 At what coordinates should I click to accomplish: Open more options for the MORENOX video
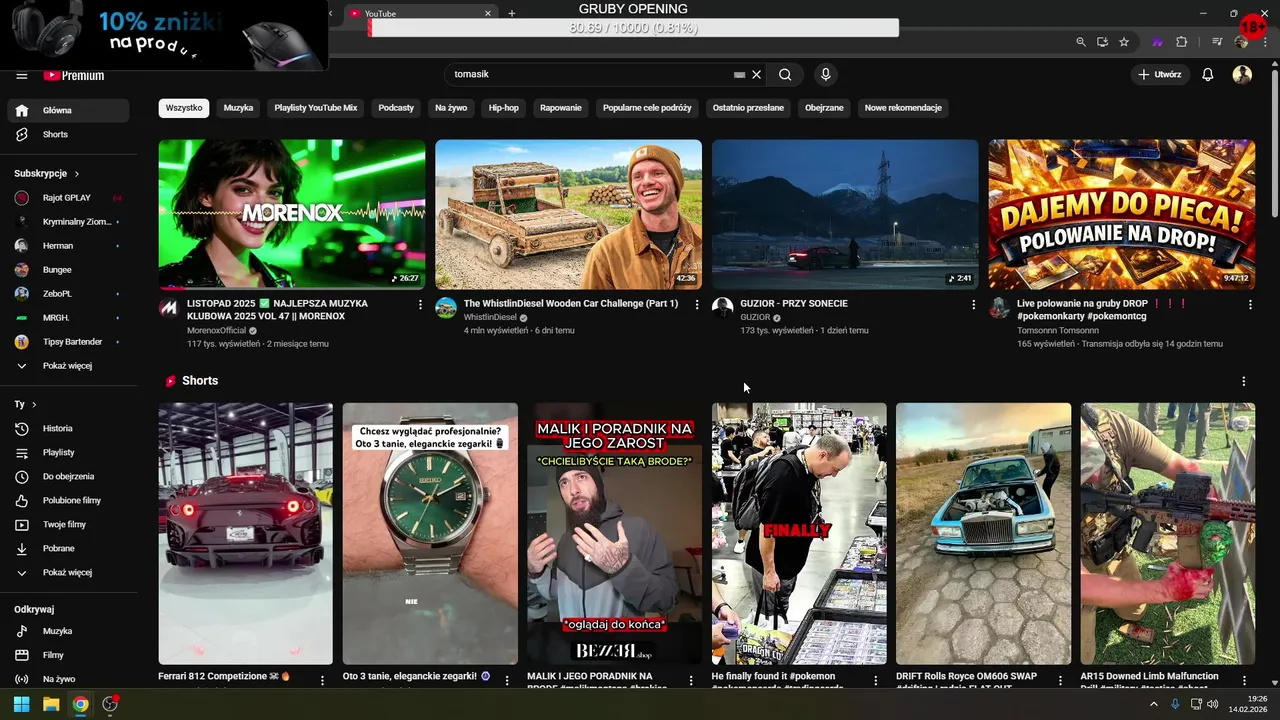[x=420, y=304]
